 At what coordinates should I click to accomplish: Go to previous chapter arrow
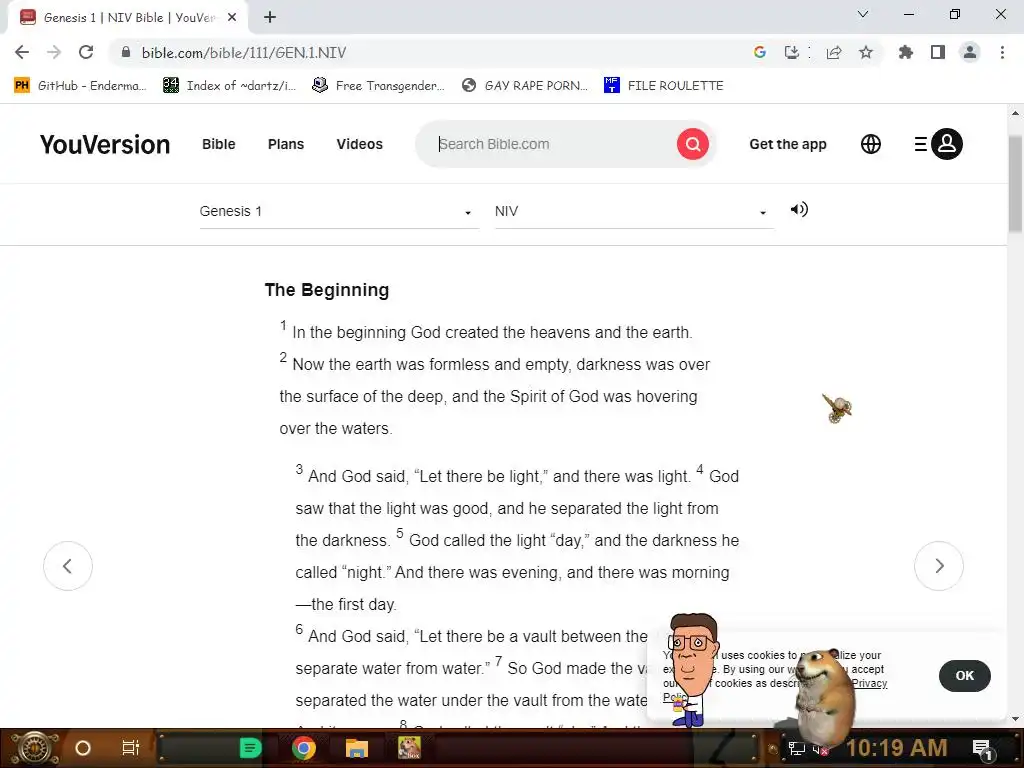pyautogui.click(x=68, y=566)
